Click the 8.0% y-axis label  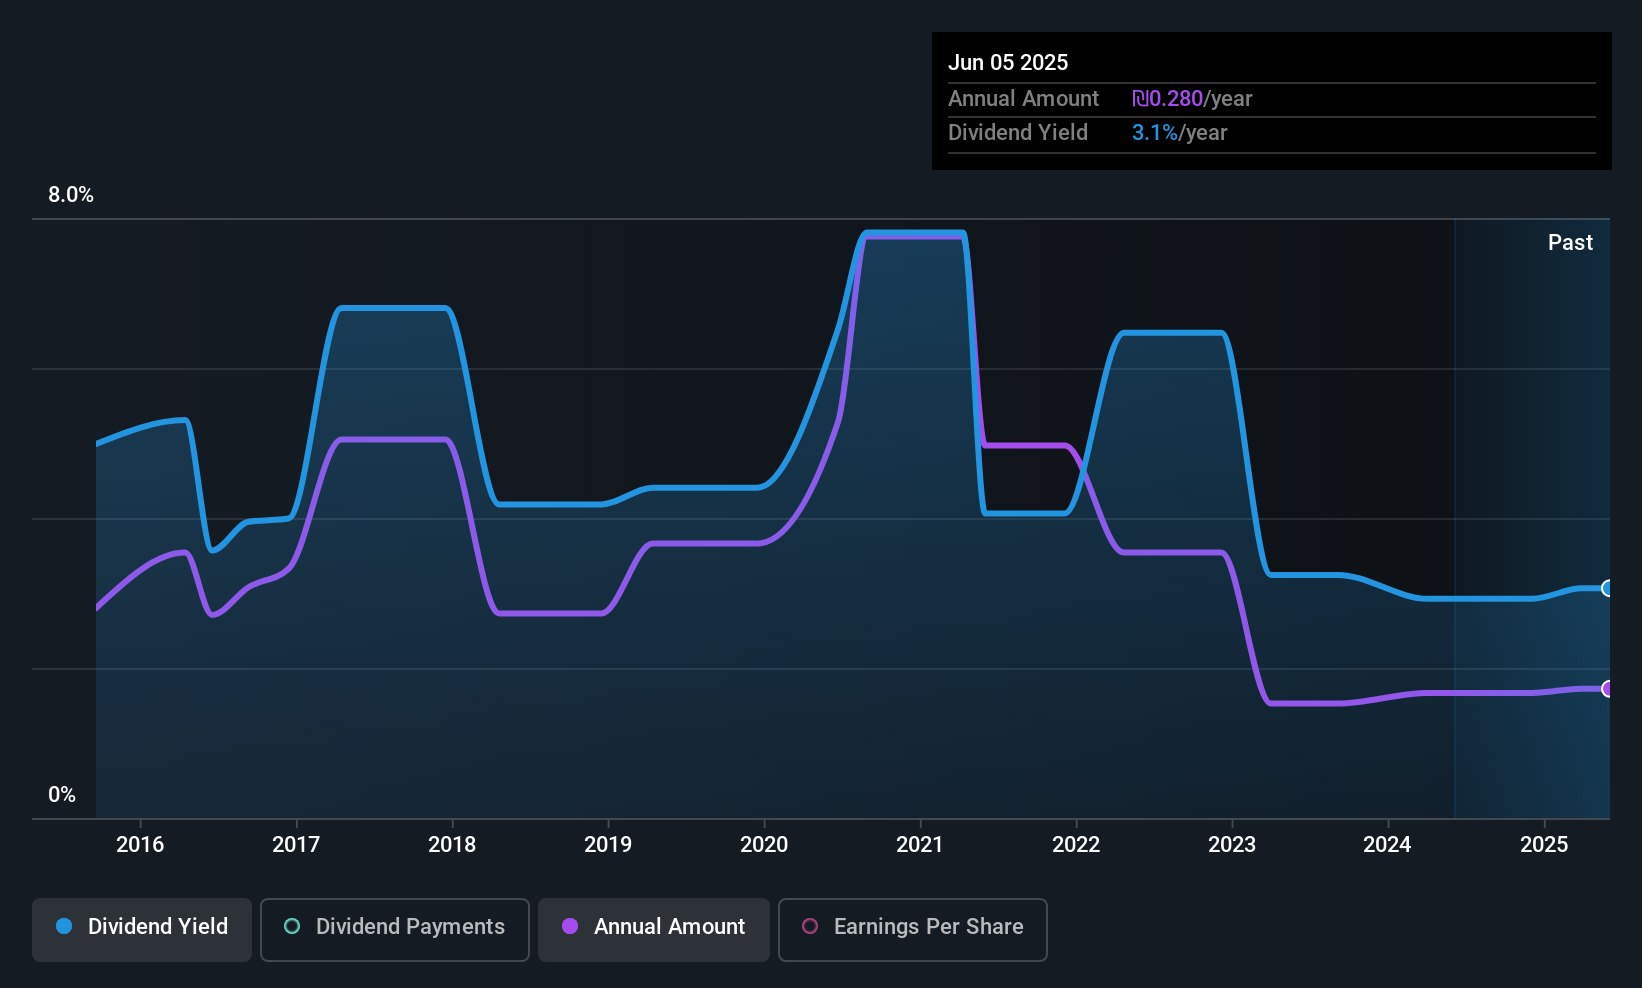coord(71,195)
